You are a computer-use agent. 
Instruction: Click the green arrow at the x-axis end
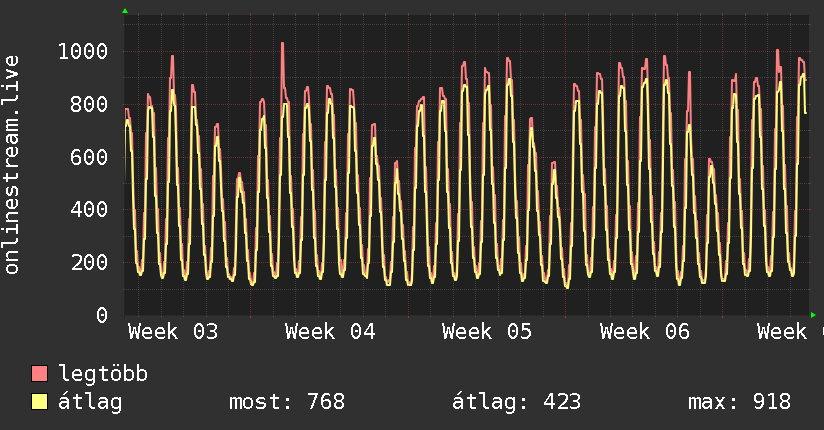(x=813, y=315)
